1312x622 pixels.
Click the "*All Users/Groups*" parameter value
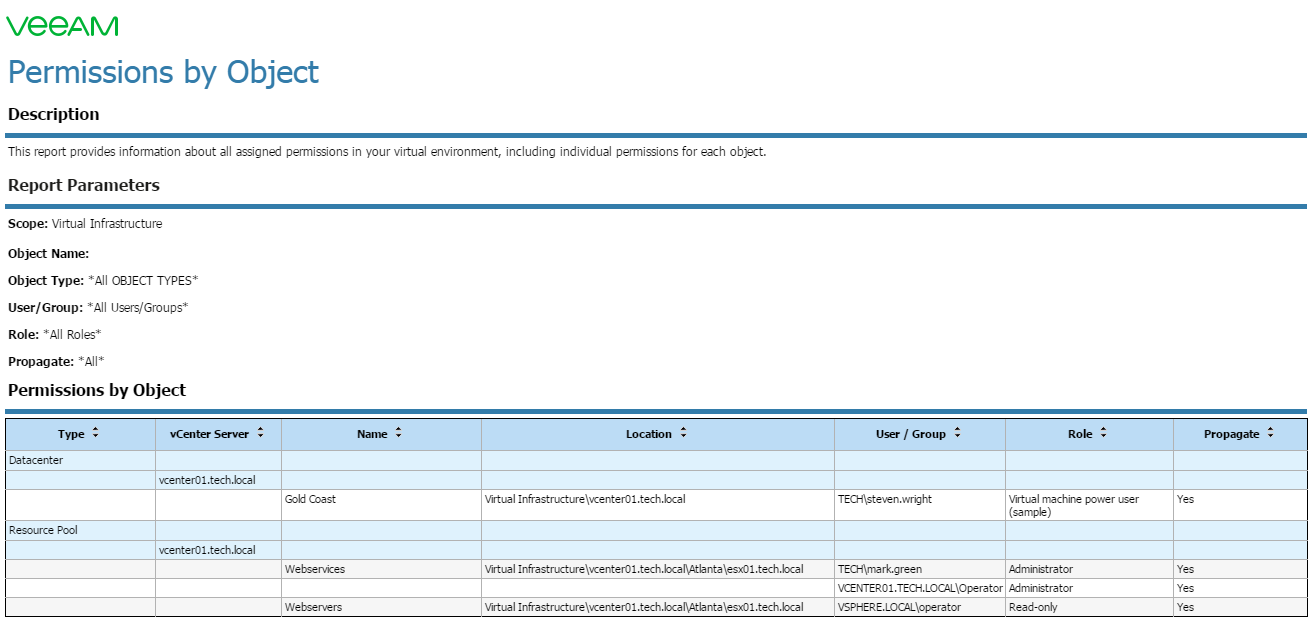137,308
